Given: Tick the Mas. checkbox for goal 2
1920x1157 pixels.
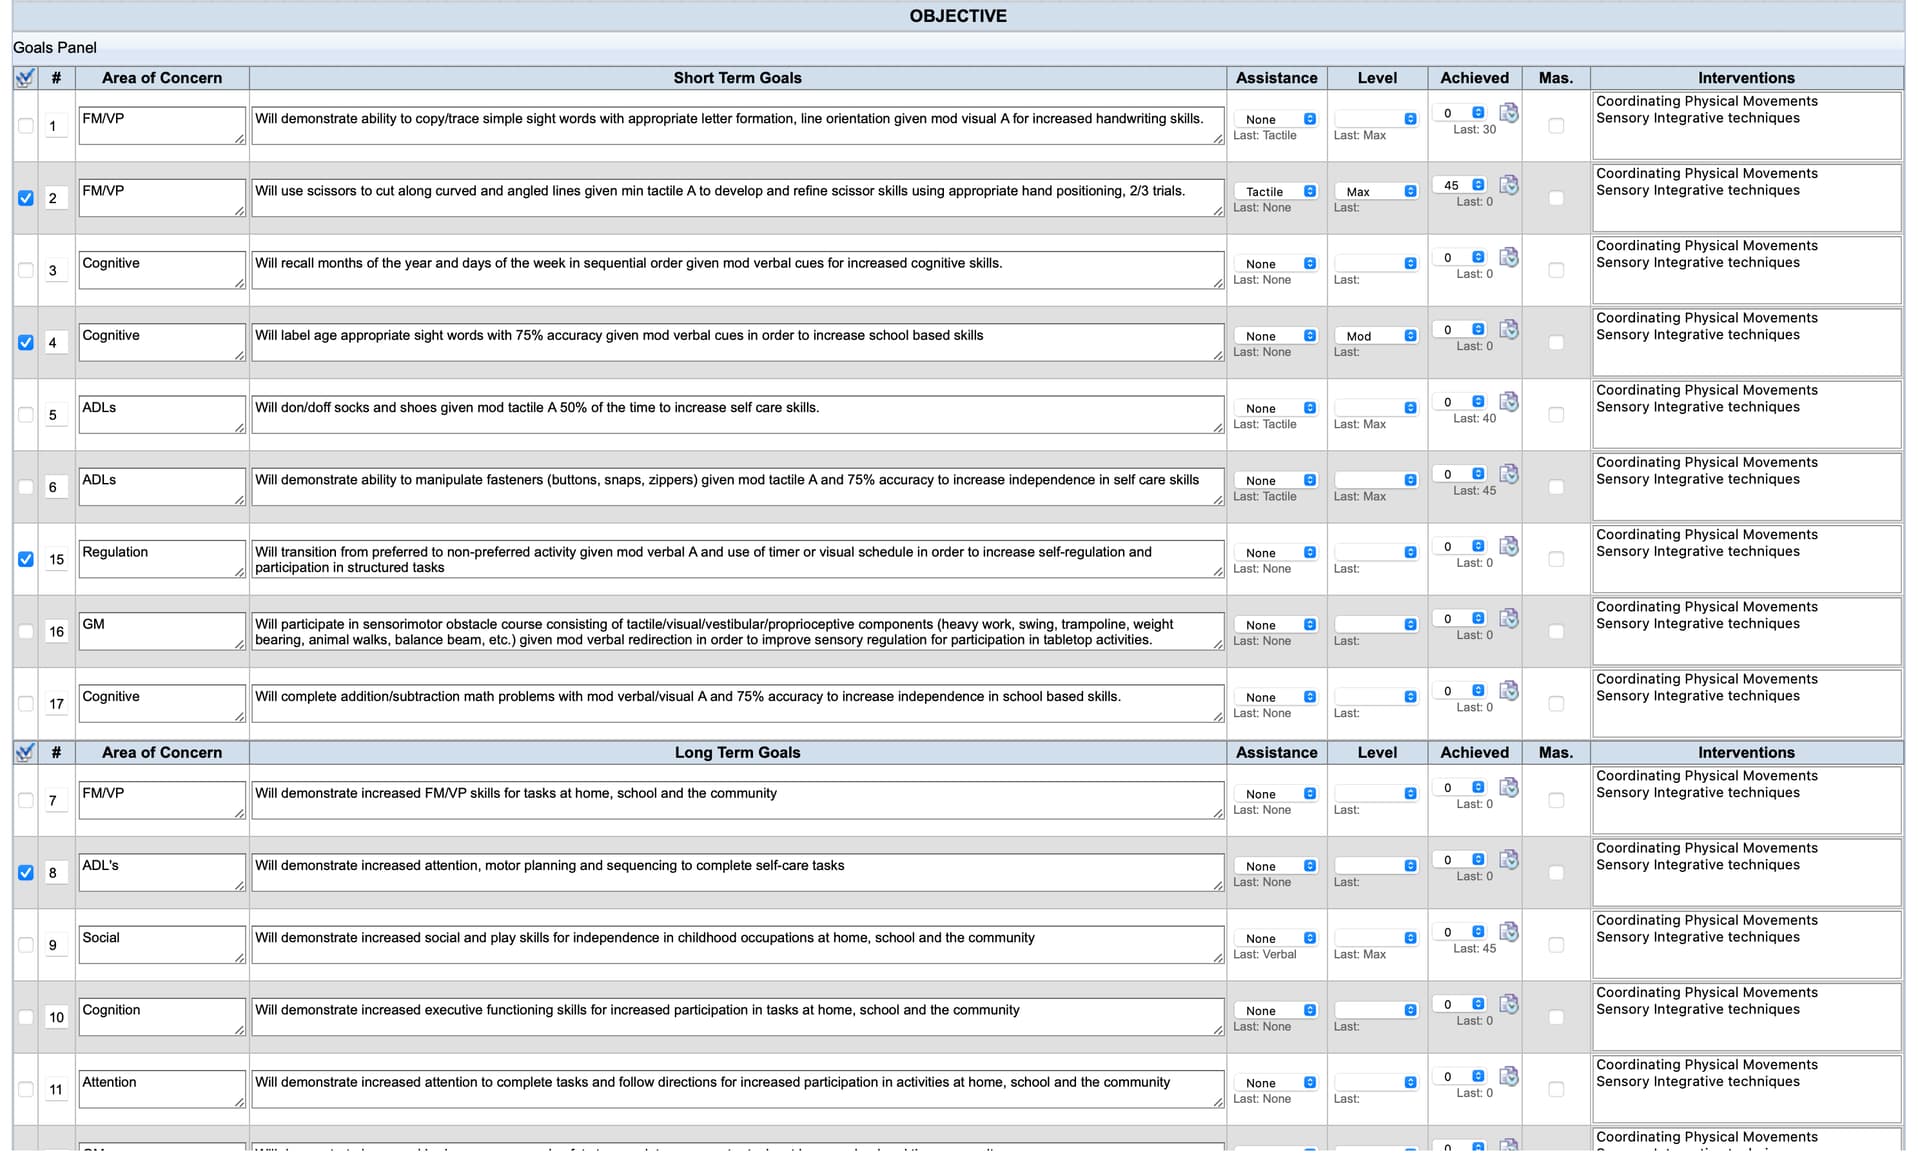Looking at the screenshot, I should click(x=1556, y=198).
